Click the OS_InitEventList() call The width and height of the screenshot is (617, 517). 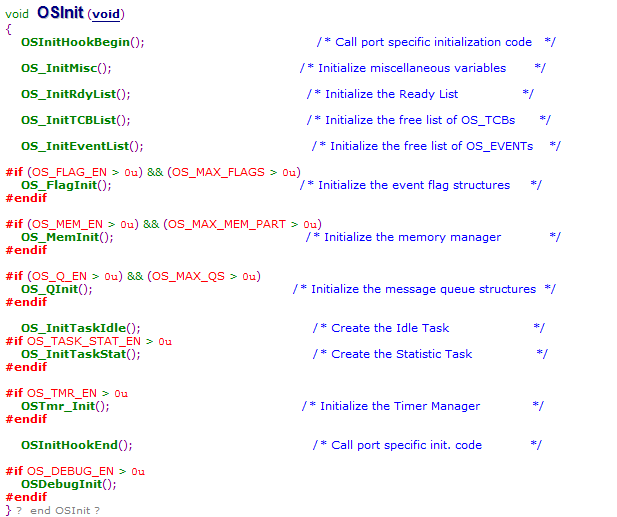click(82, 146)
